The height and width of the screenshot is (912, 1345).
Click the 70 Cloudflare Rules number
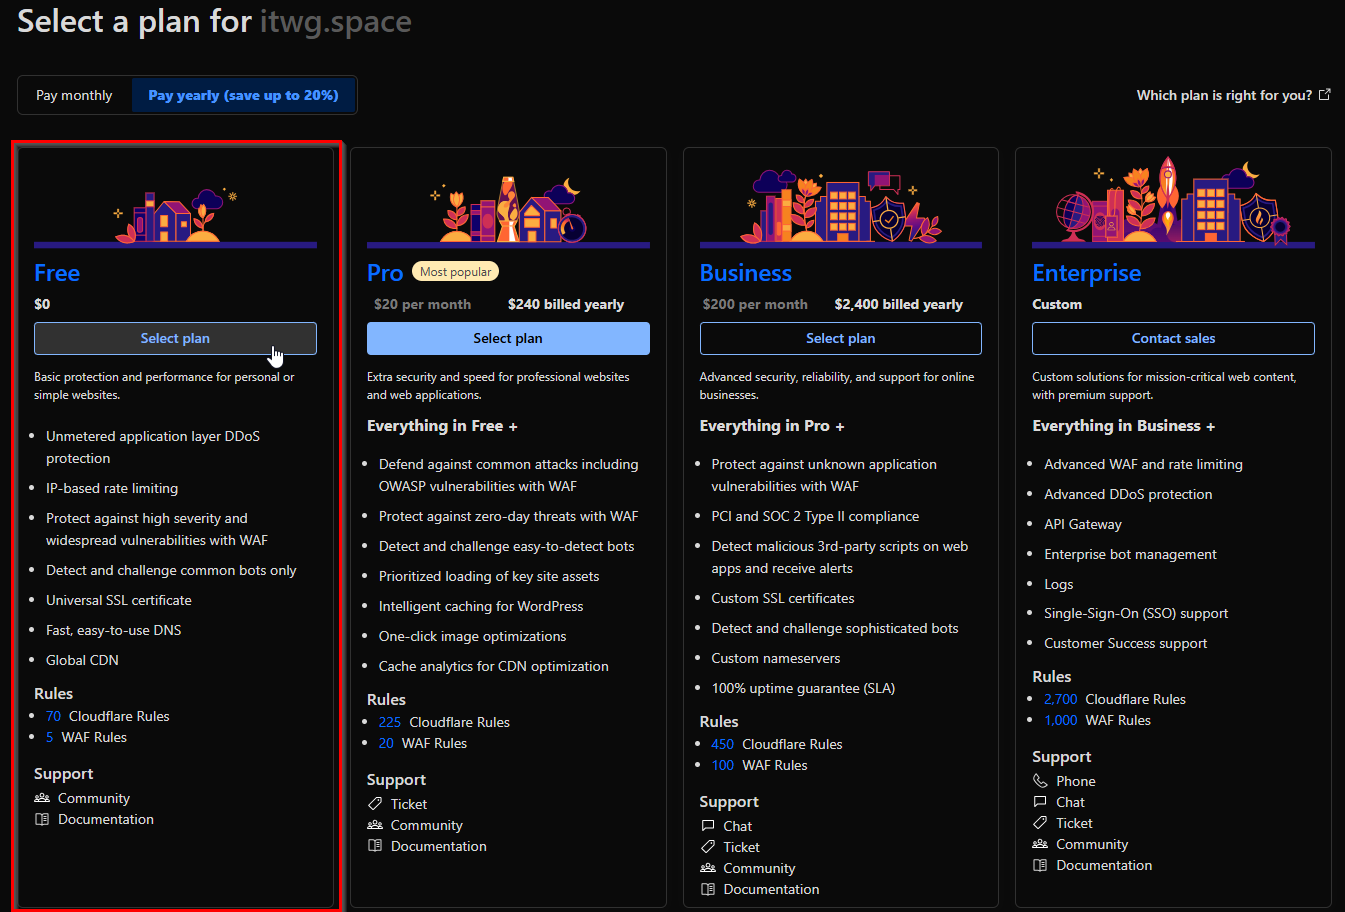click(53, 716)
